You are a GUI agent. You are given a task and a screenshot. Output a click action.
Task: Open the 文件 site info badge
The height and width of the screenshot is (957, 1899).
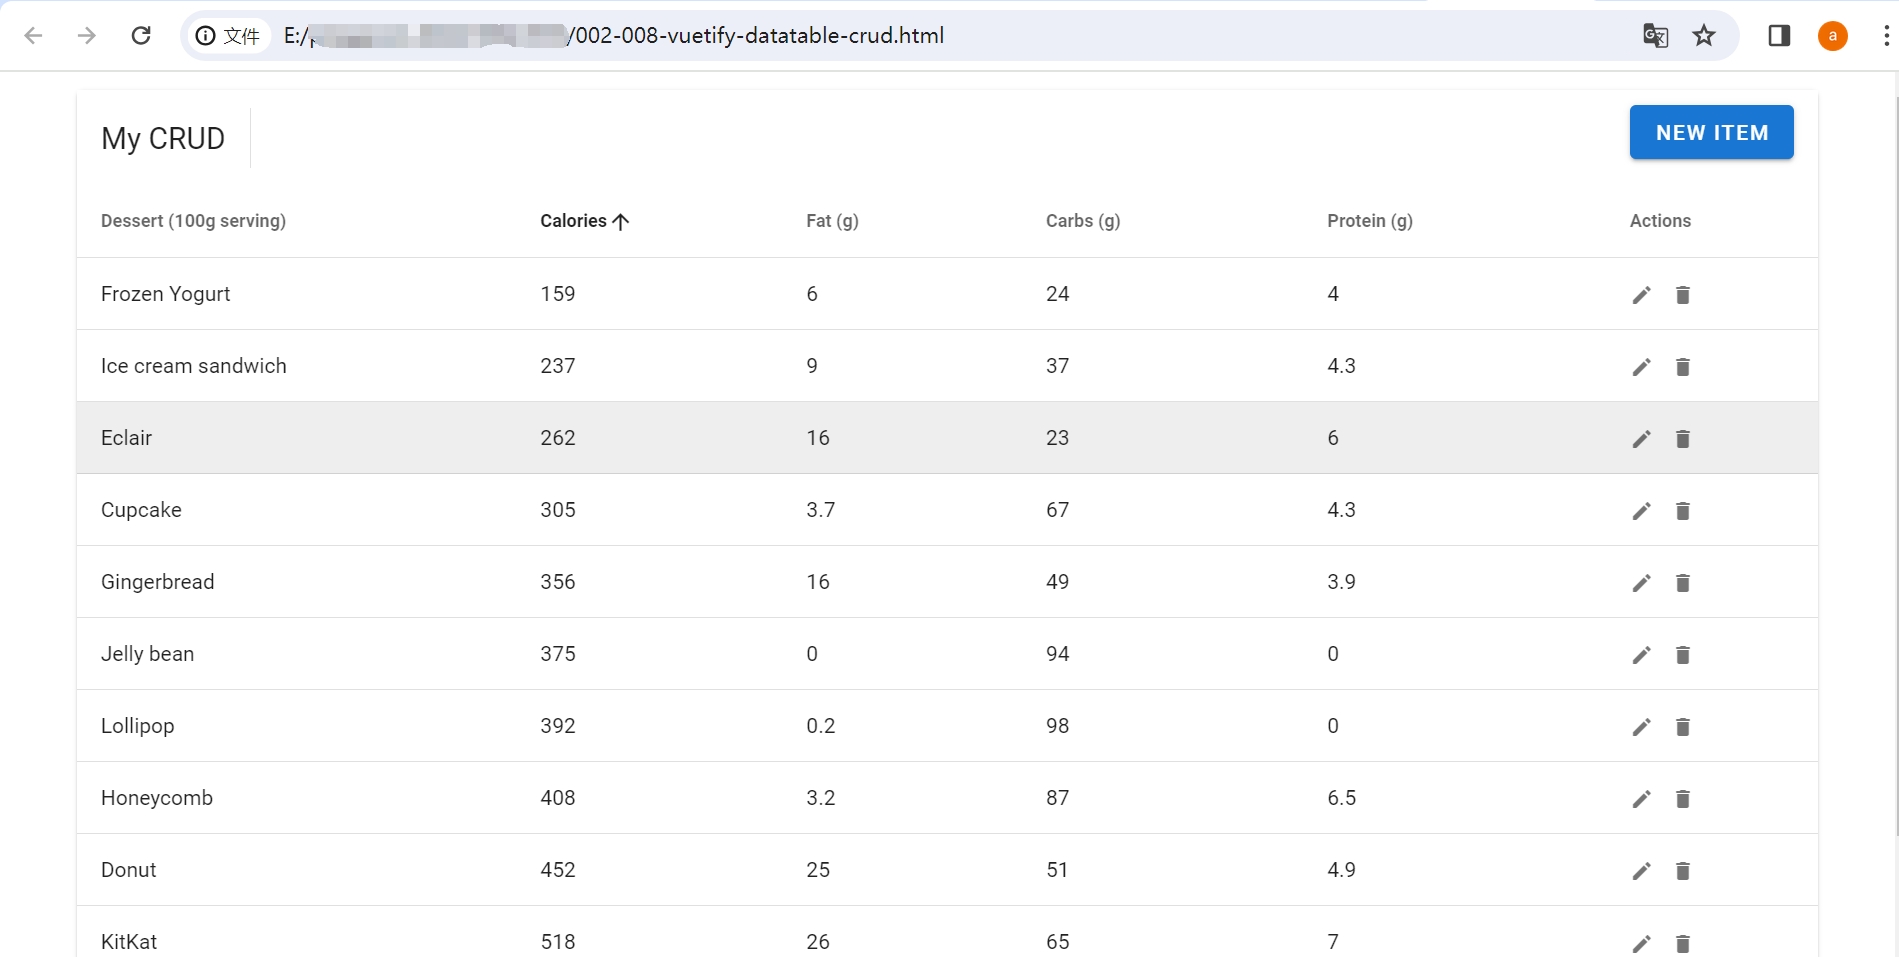227,35
